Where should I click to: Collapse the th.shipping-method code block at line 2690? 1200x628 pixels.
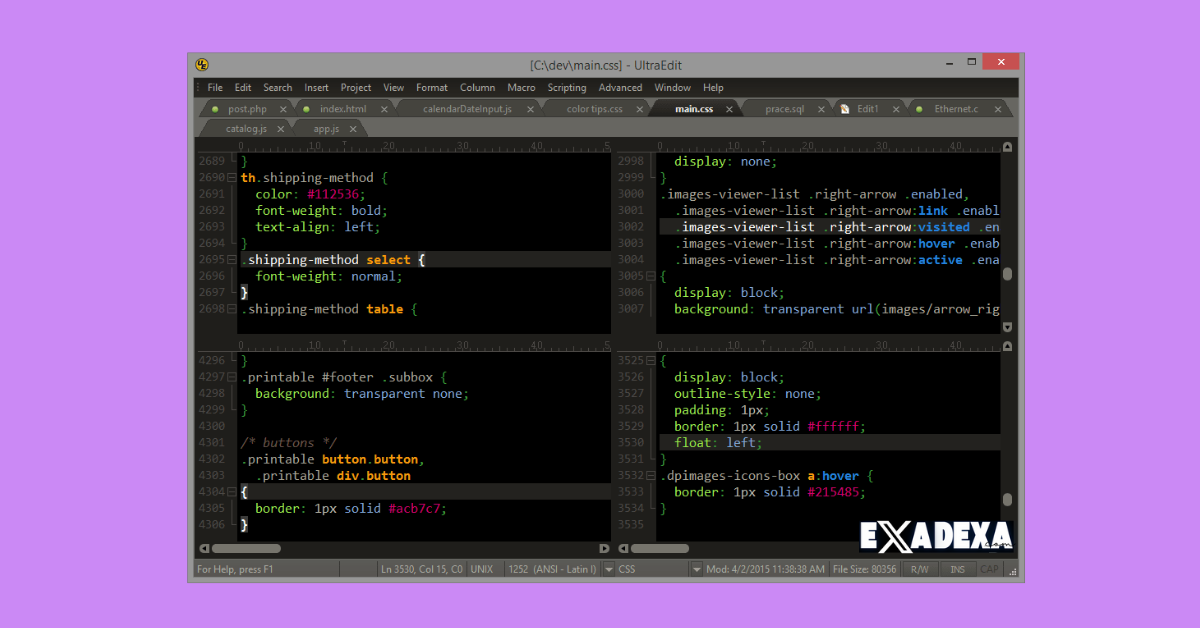point(232,178)
